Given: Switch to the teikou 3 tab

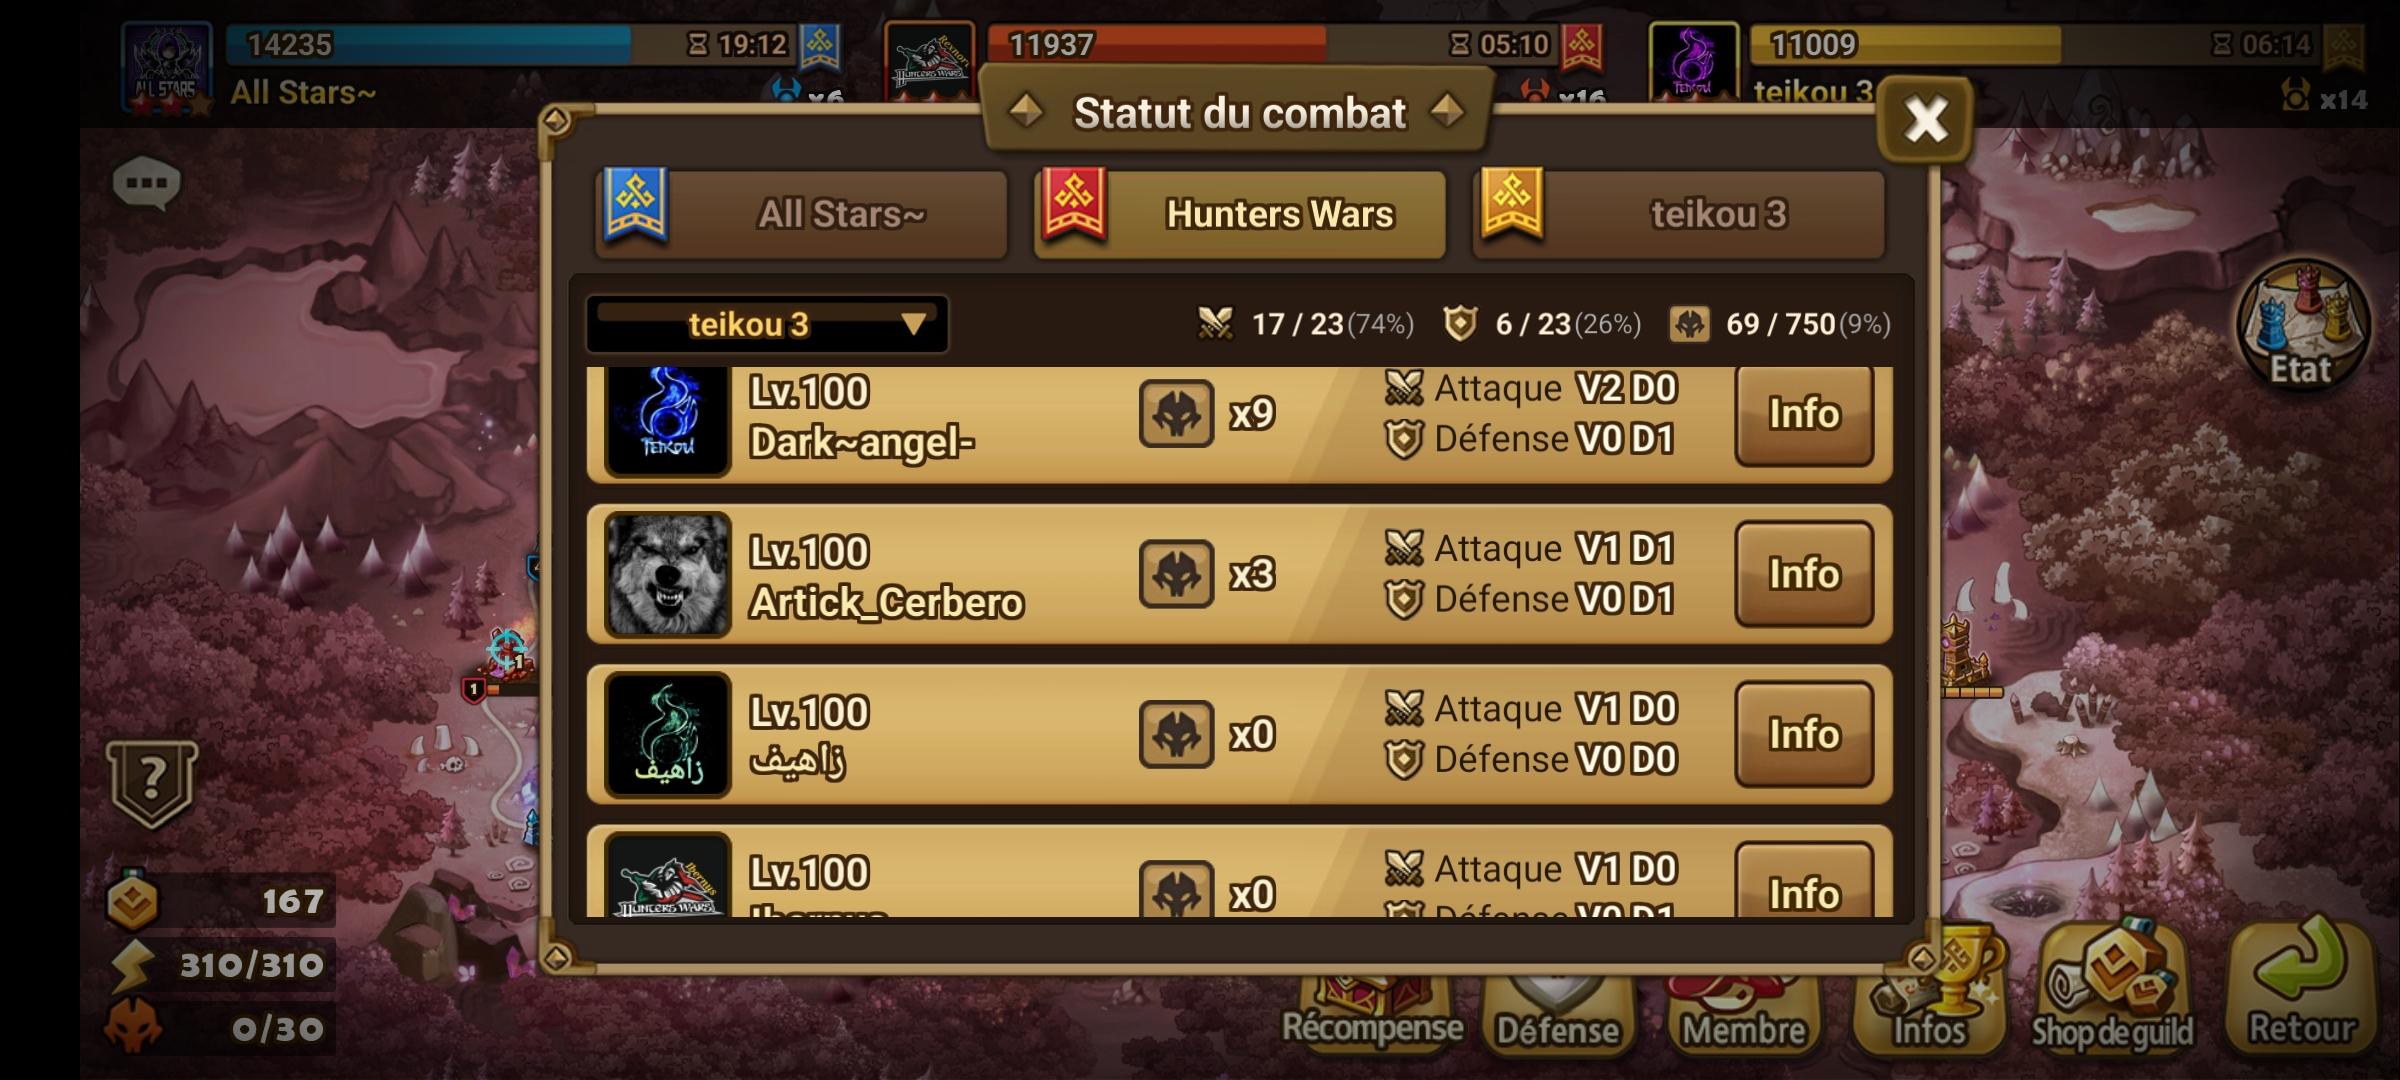Looking at the screenshot, I should click(x=1679, y=214).
